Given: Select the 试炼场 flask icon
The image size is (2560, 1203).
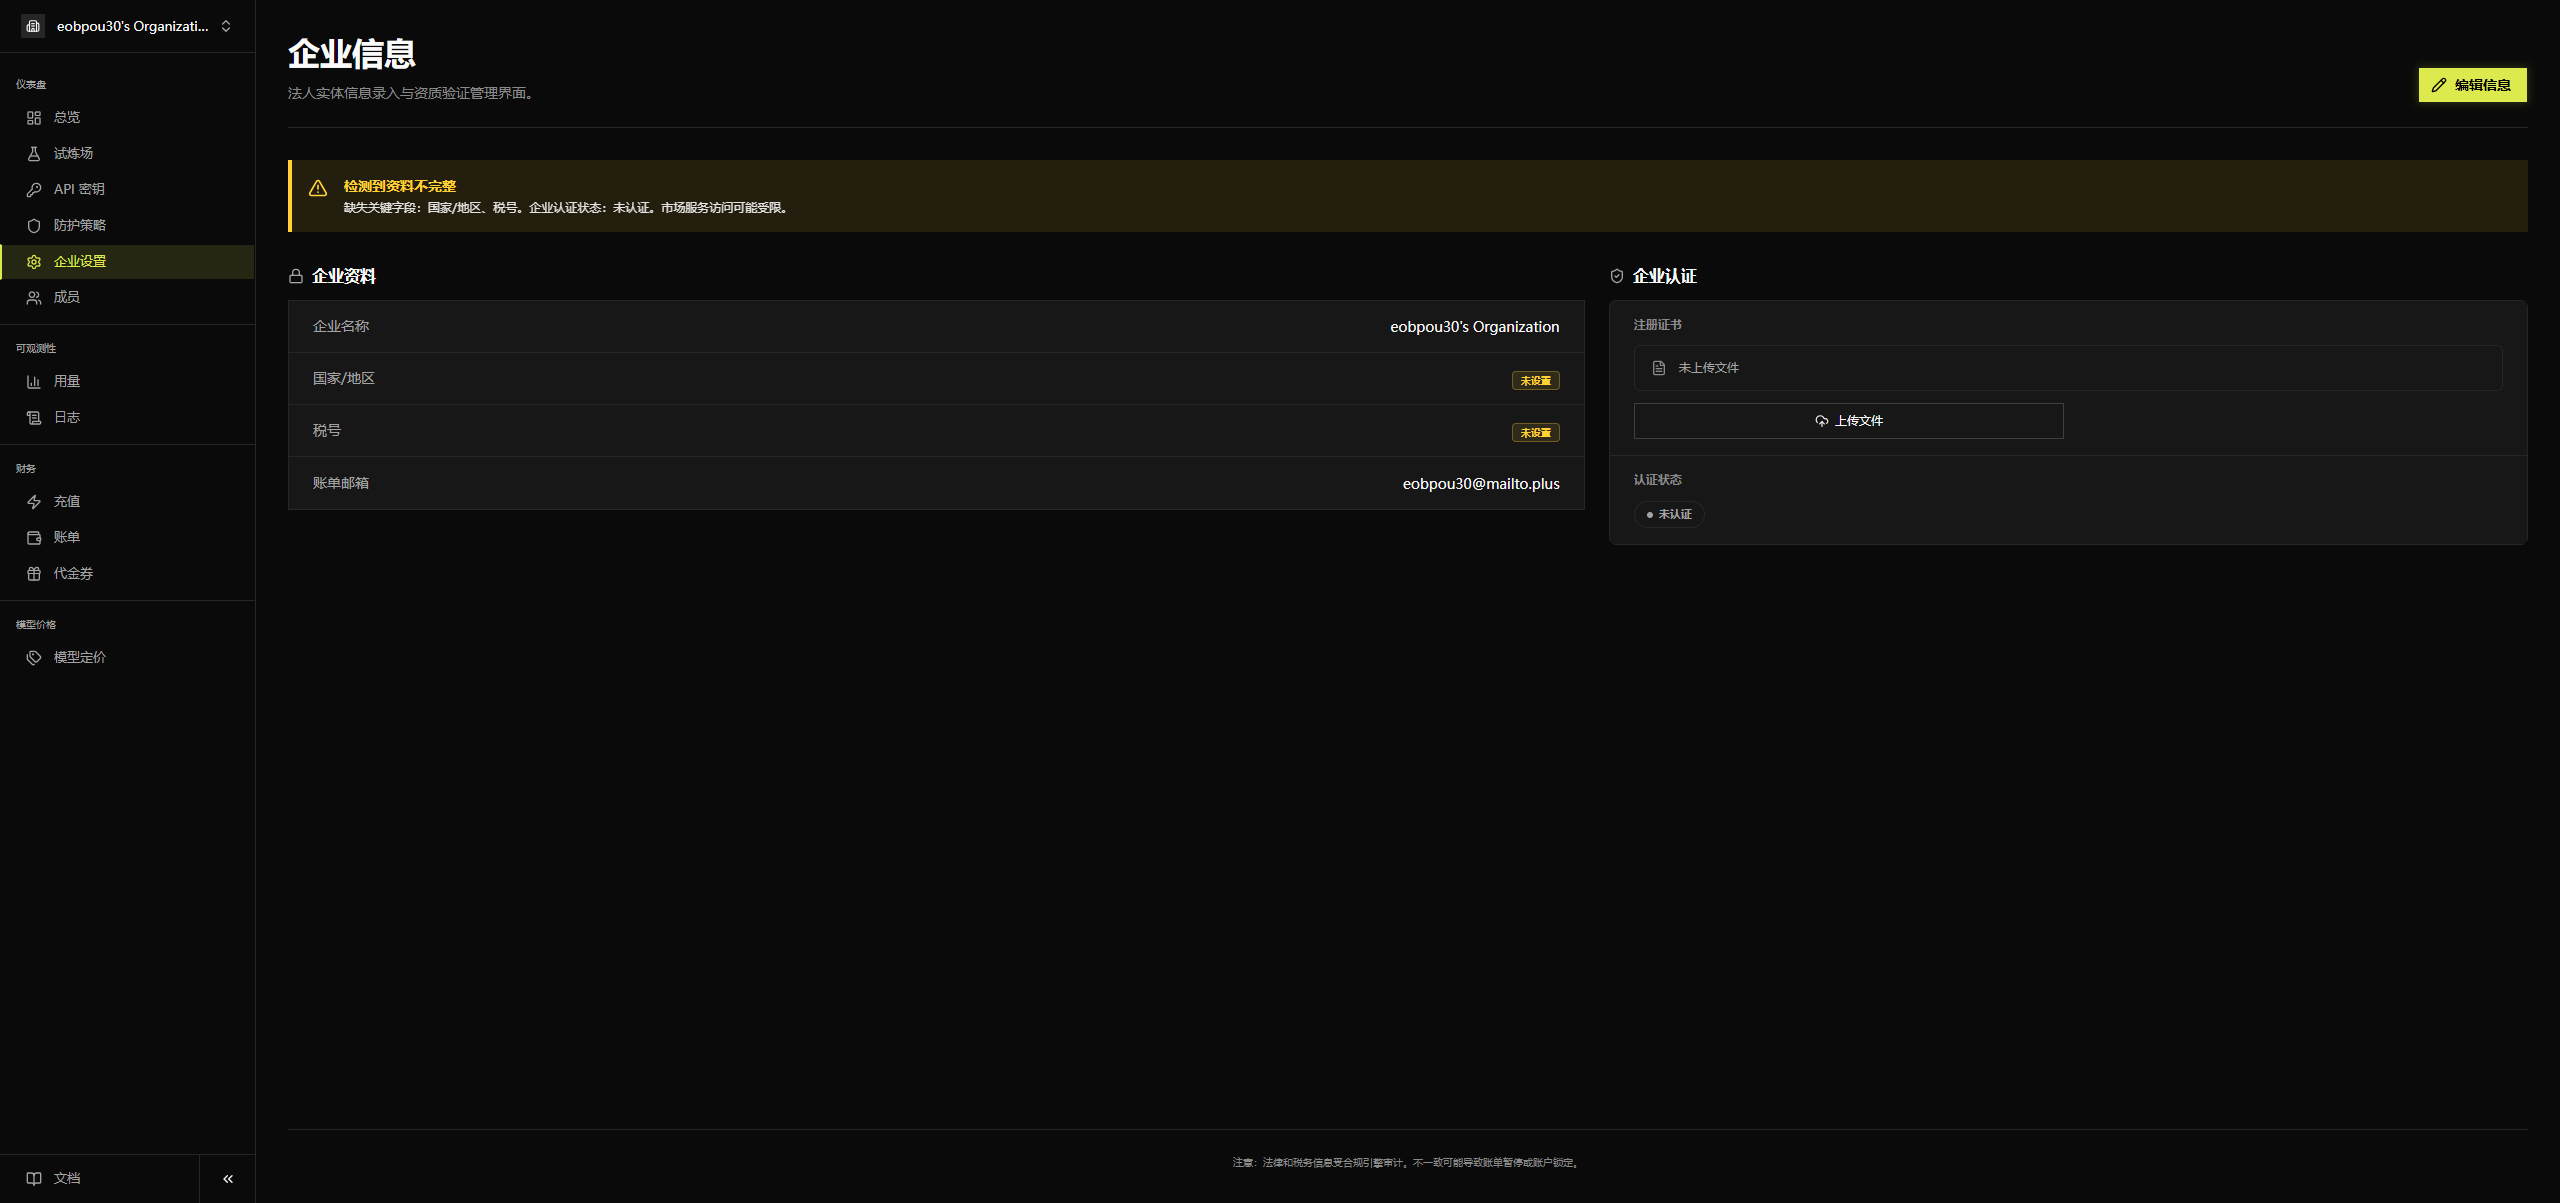Looking at the screenshot, I should coord(34,154).
